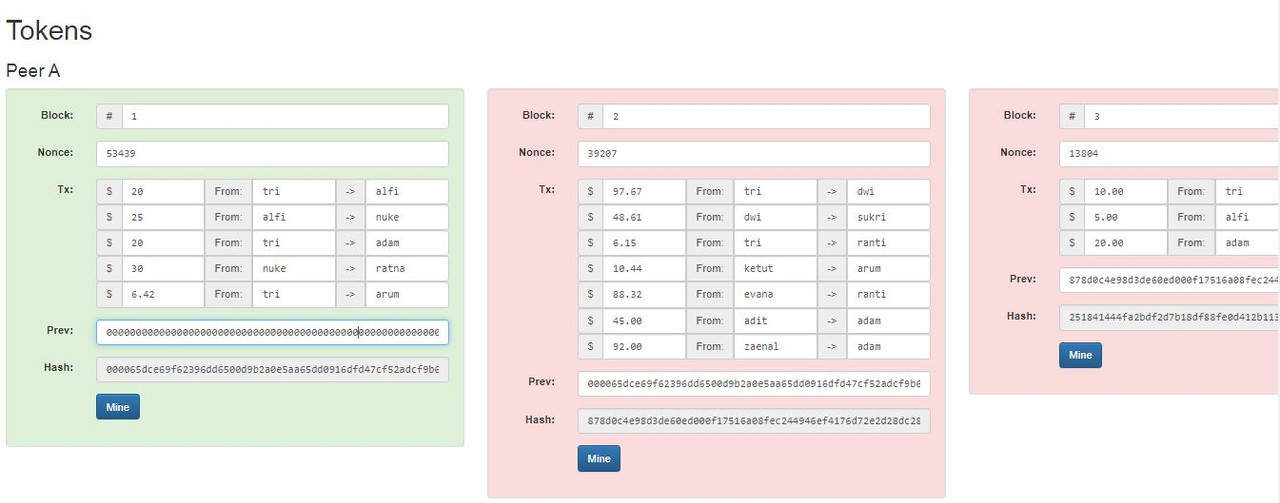1280x503 pixels.
Task: Edit the amount 88.32 in Block 2
Action: [644, 294]
